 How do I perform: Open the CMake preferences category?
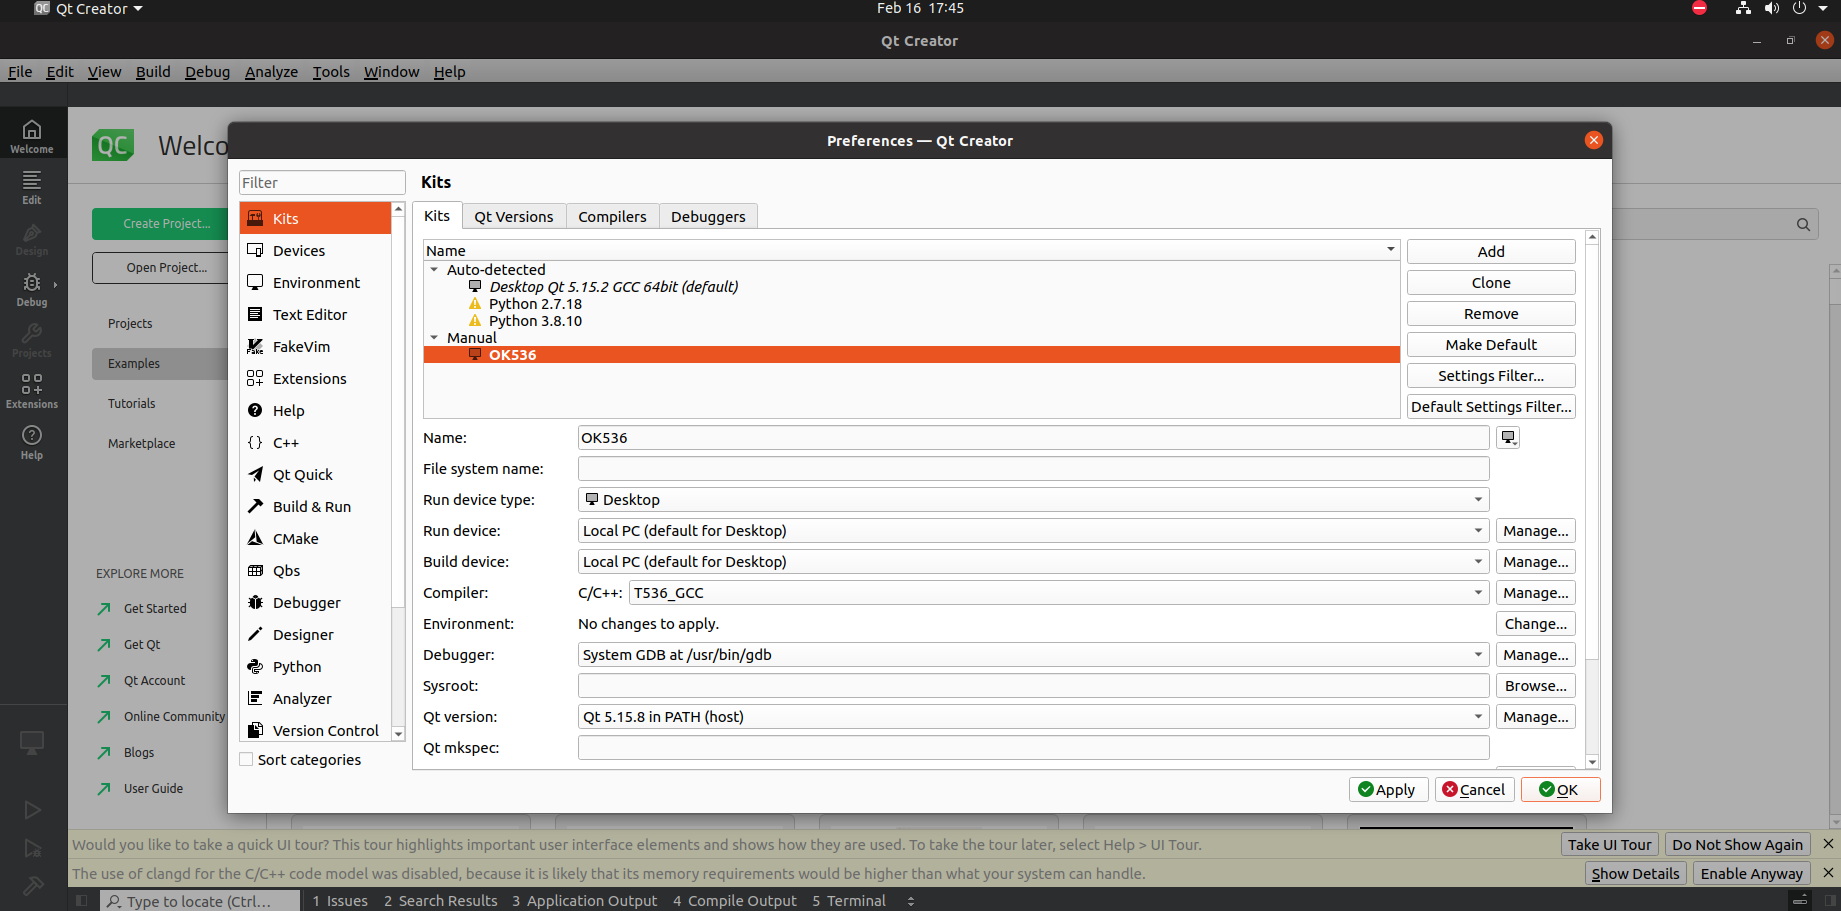(x=295, y=539)
